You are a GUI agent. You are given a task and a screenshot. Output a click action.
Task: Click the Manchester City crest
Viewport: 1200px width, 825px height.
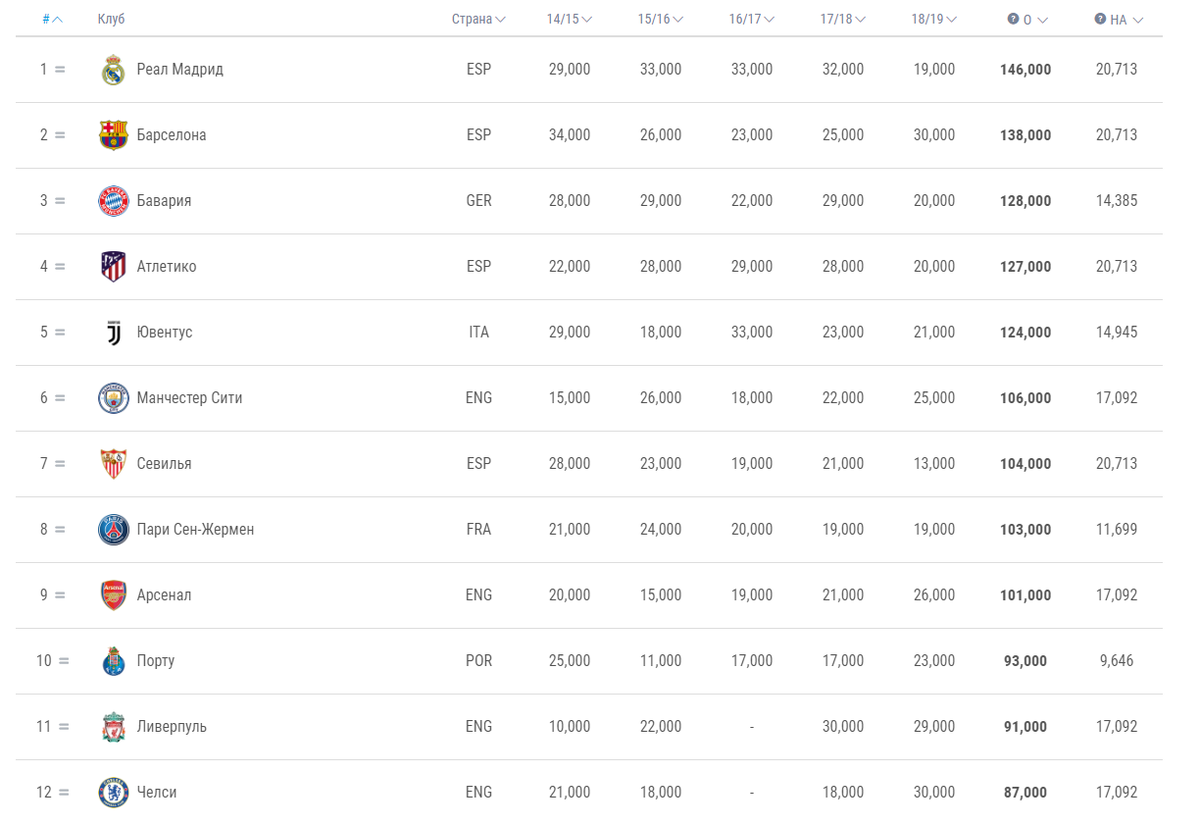113,398
